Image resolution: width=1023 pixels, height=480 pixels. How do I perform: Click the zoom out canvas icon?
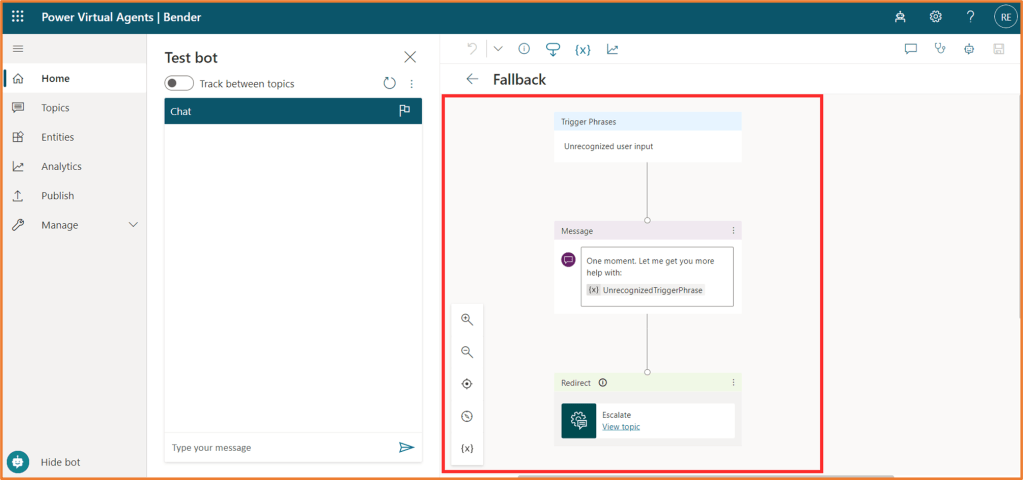click(466, 352)
